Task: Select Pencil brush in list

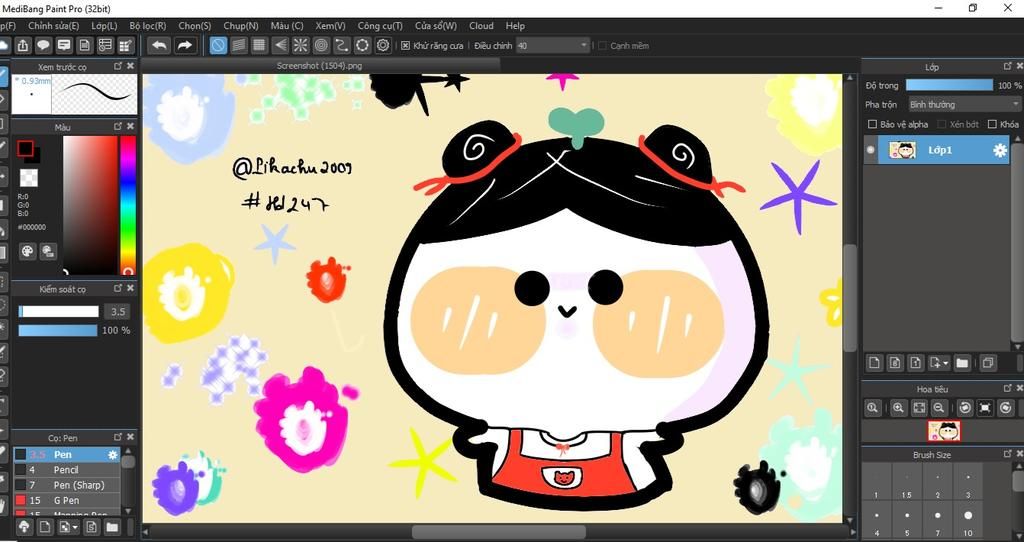Action: point(67,470)
